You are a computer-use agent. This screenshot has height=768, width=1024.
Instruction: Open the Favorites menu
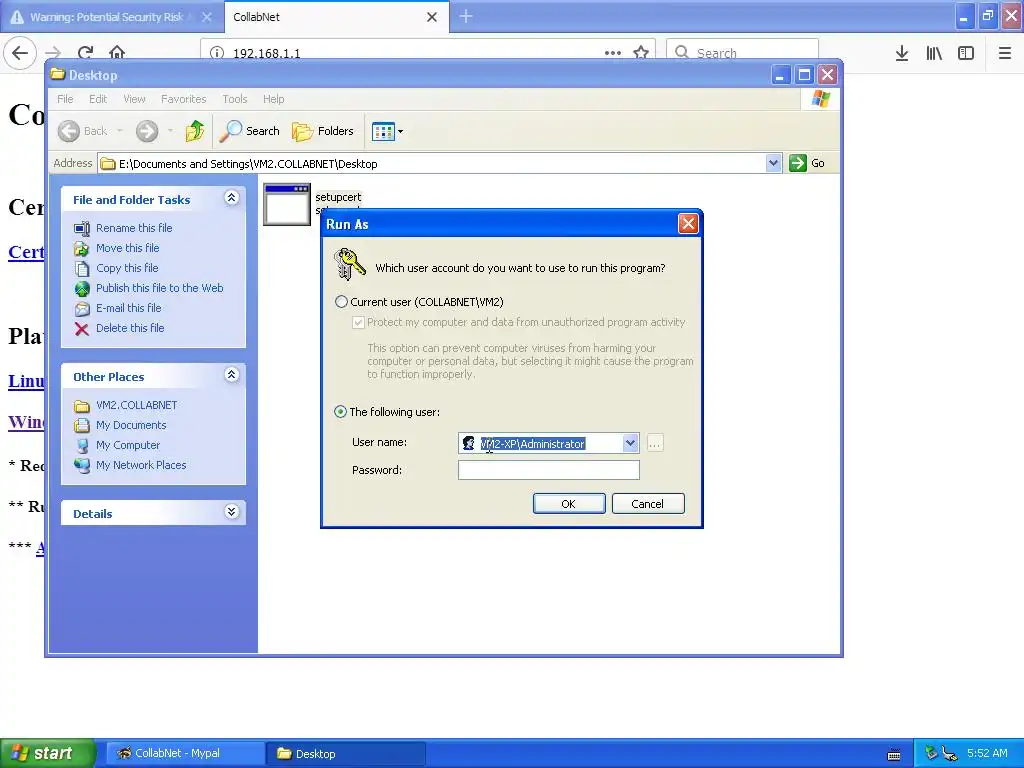click(184, 99)
